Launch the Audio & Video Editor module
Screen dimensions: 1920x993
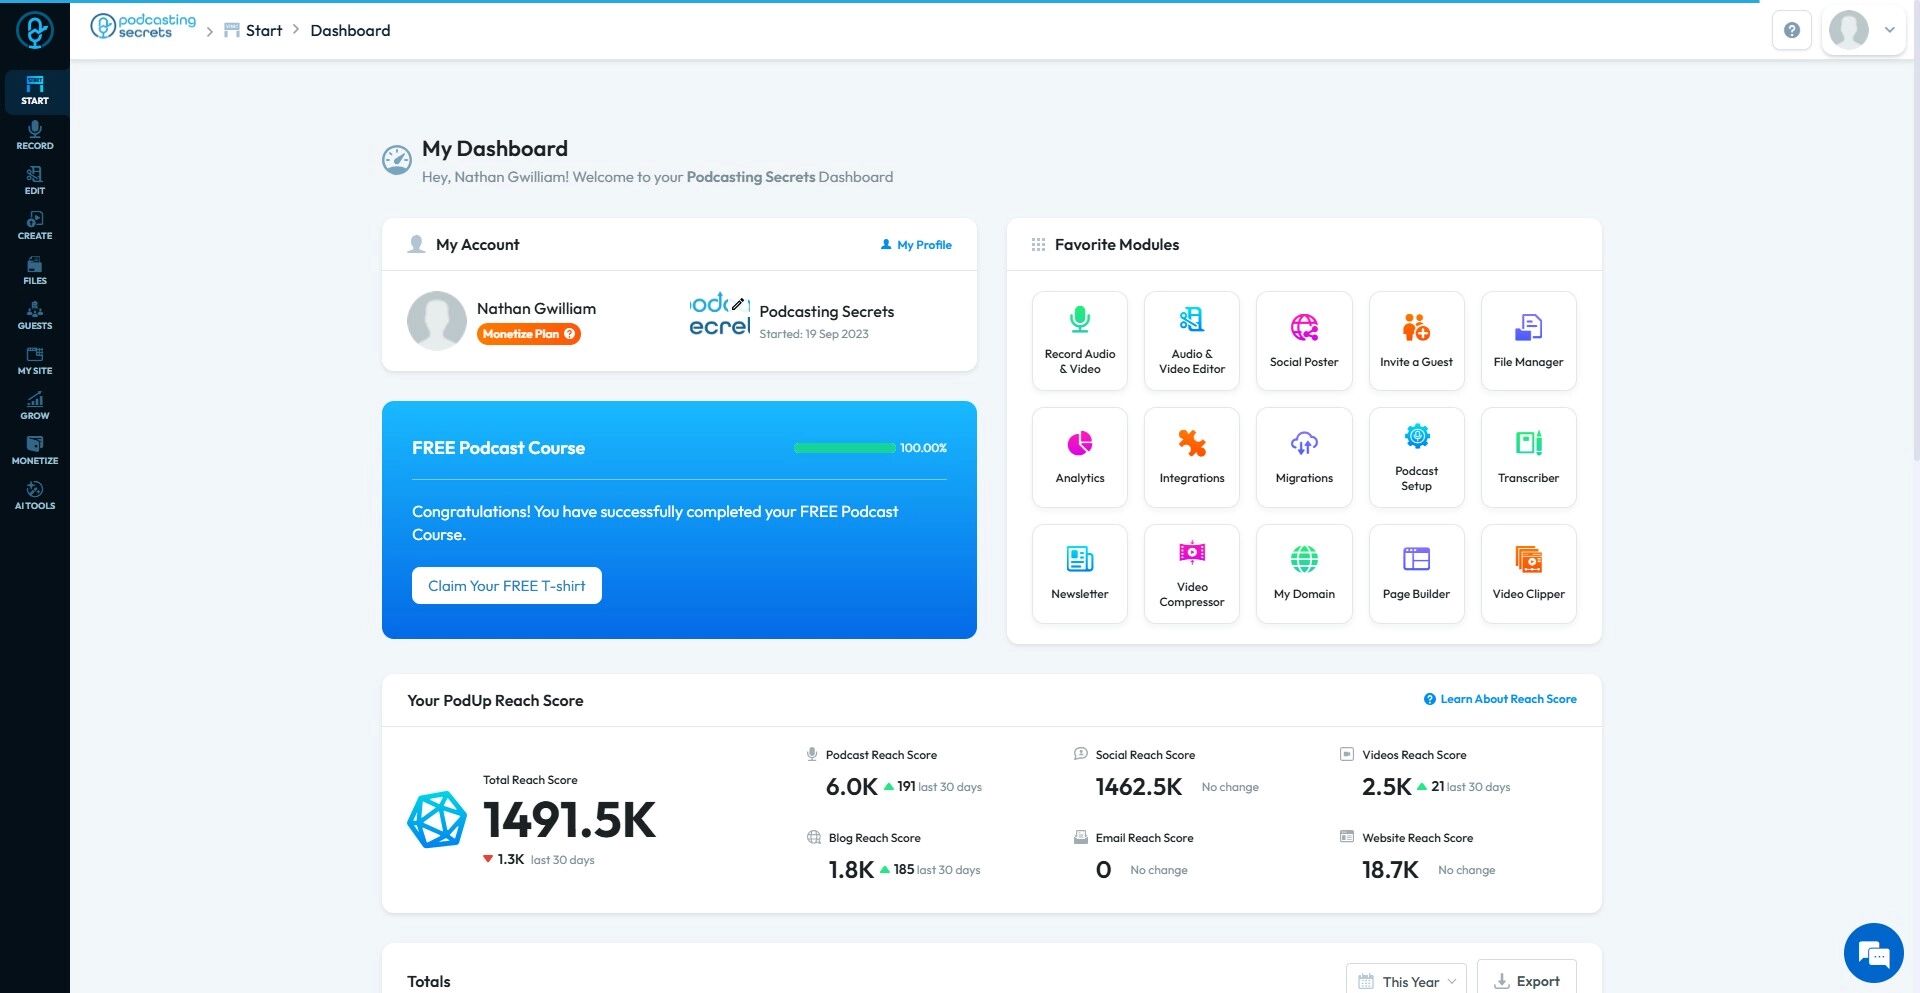click(1192, 340)
